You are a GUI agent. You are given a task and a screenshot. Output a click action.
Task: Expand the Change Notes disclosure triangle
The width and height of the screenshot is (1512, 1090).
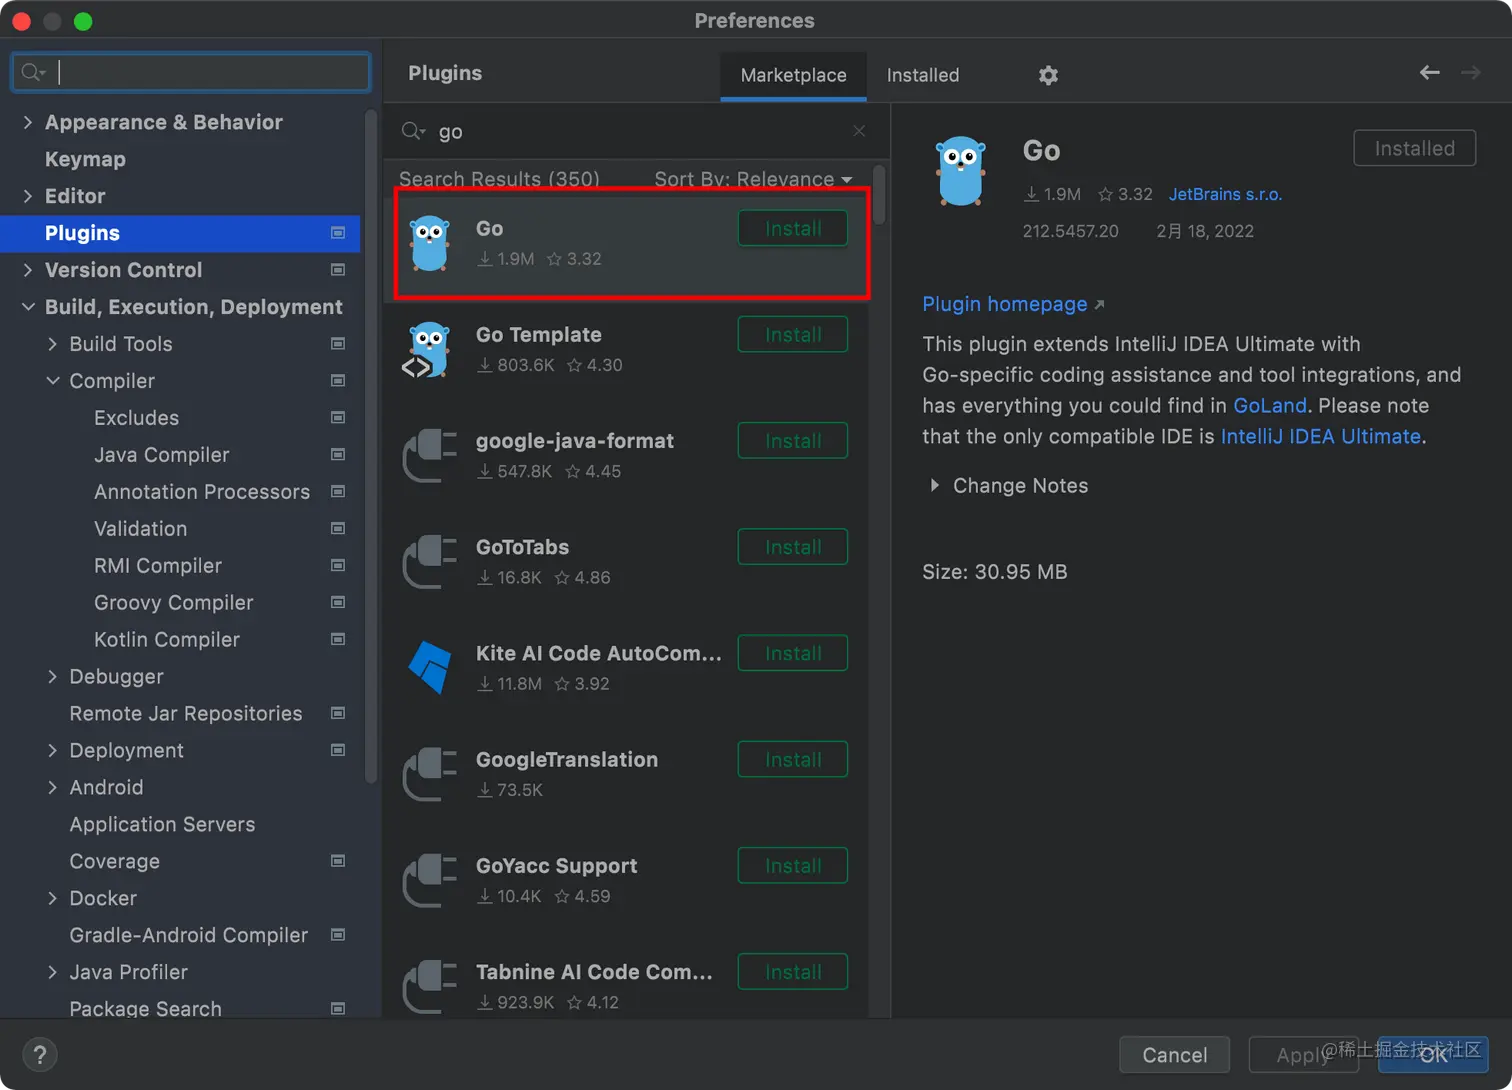point(934,485)
